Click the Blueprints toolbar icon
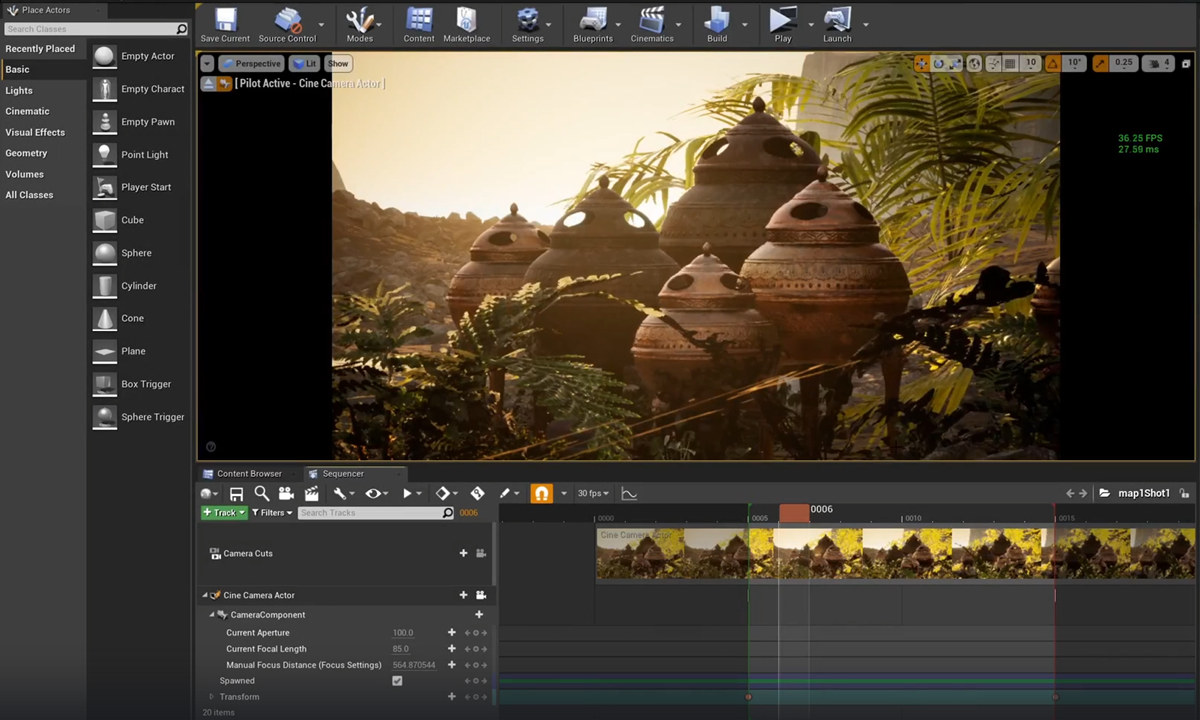Image resolution: width=1200 pixels, height=720 pixels. coord(592,24)
